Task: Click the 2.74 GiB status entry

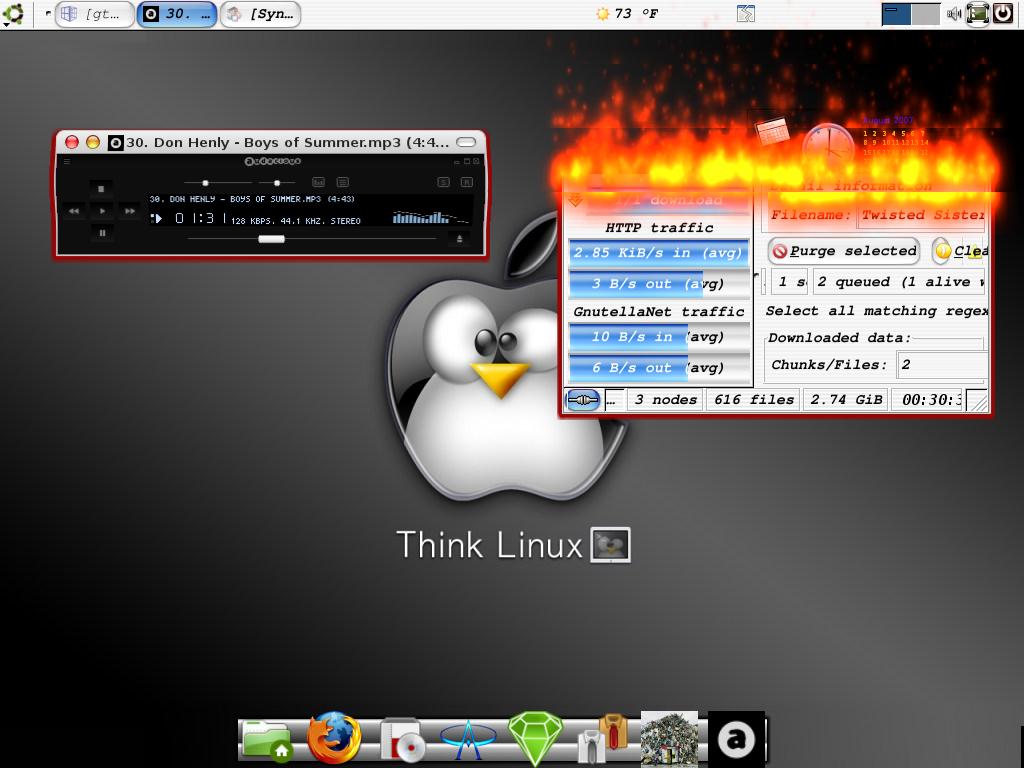Action: coord(846,400)
